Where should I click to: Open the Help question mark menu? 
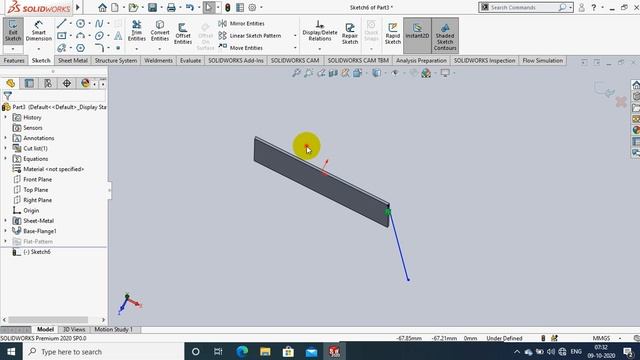[594, 7]
